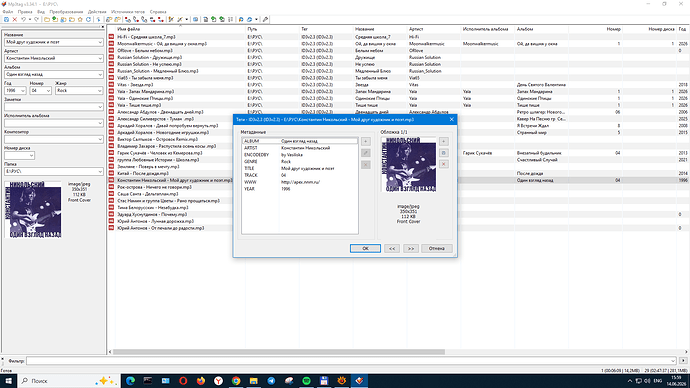690x388 pixels.
Task: Open Firefox from the taskbar
Action: tap(201, 381)
